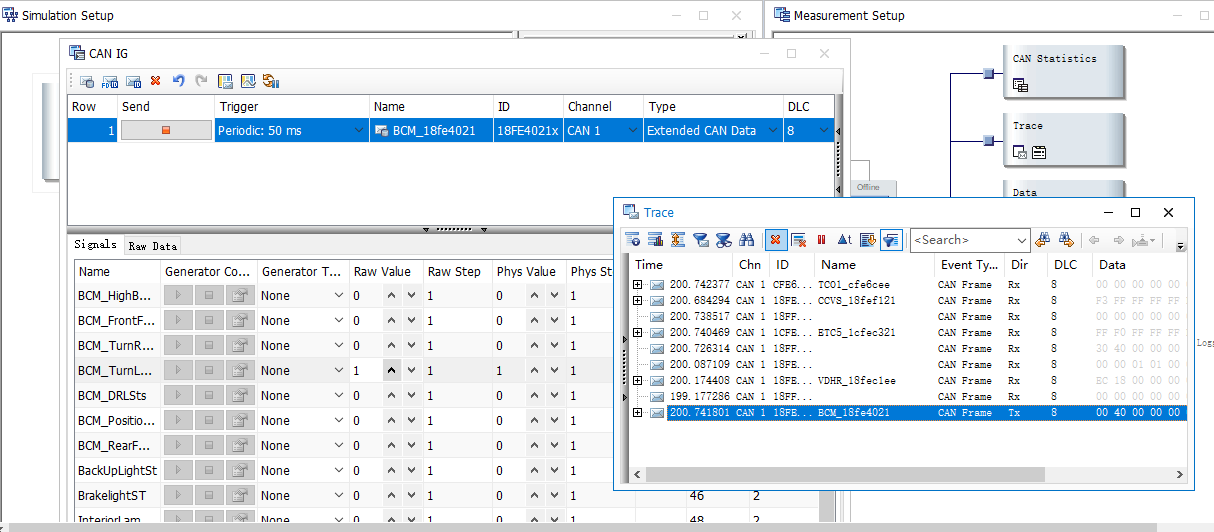Screen dimensions: 1214x532
Task: Stop sending BCM_18fe4021 with red square button
Action: coord(166,130)
